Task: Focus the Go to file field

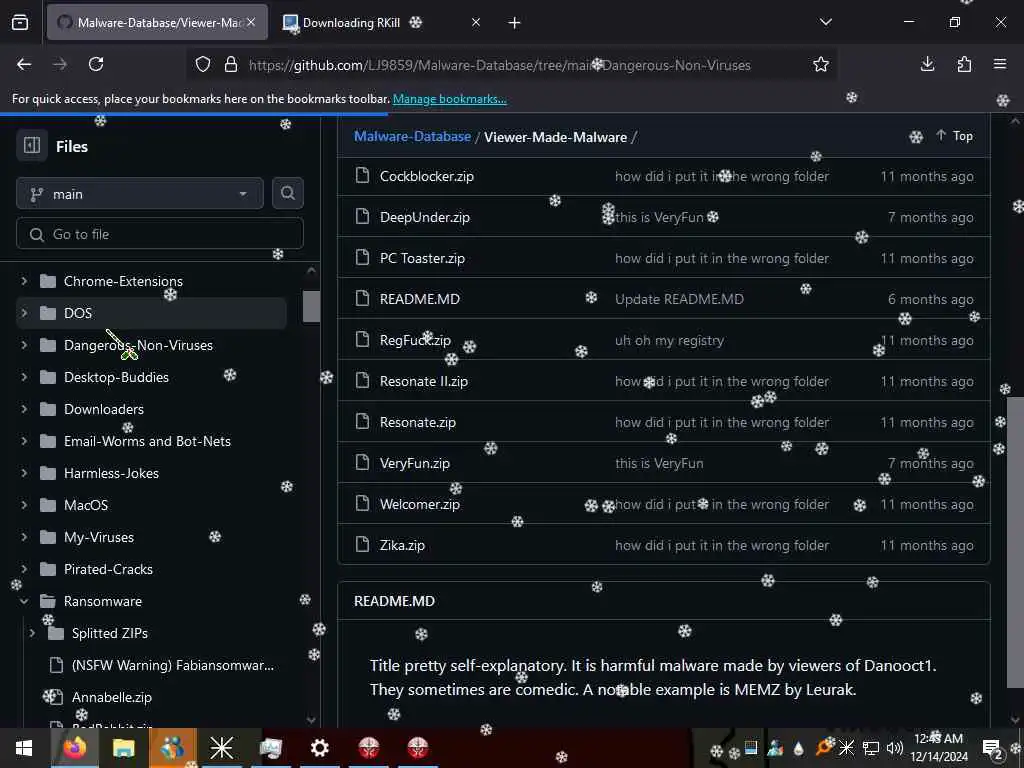Action: [x=160, y=234]
